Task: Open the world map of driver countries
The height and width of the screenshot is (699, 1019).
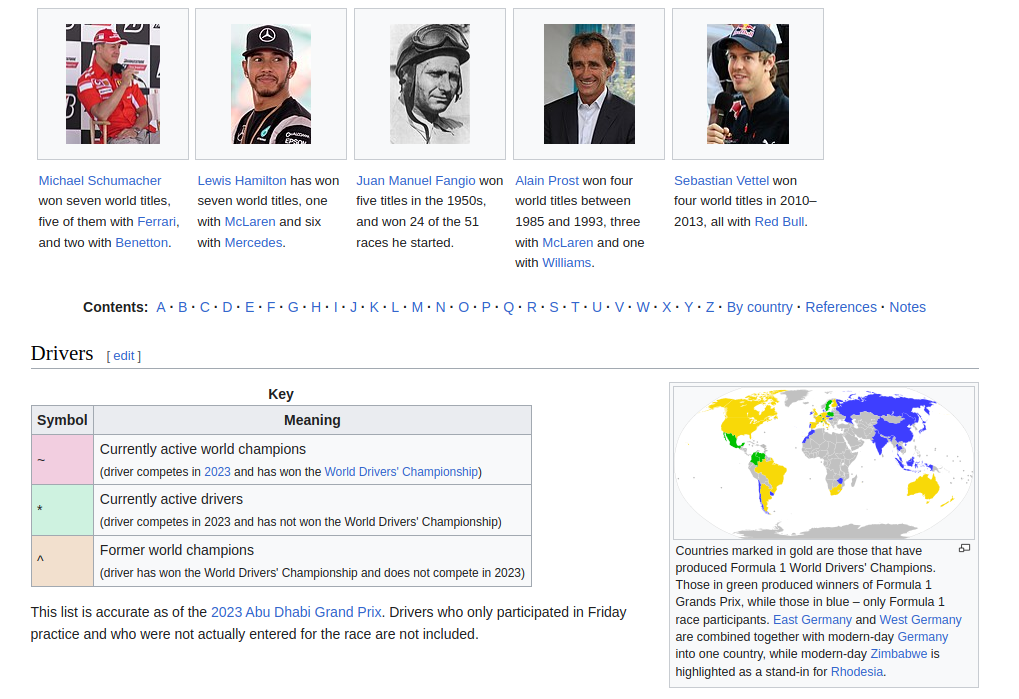Action: click(823, 463)
